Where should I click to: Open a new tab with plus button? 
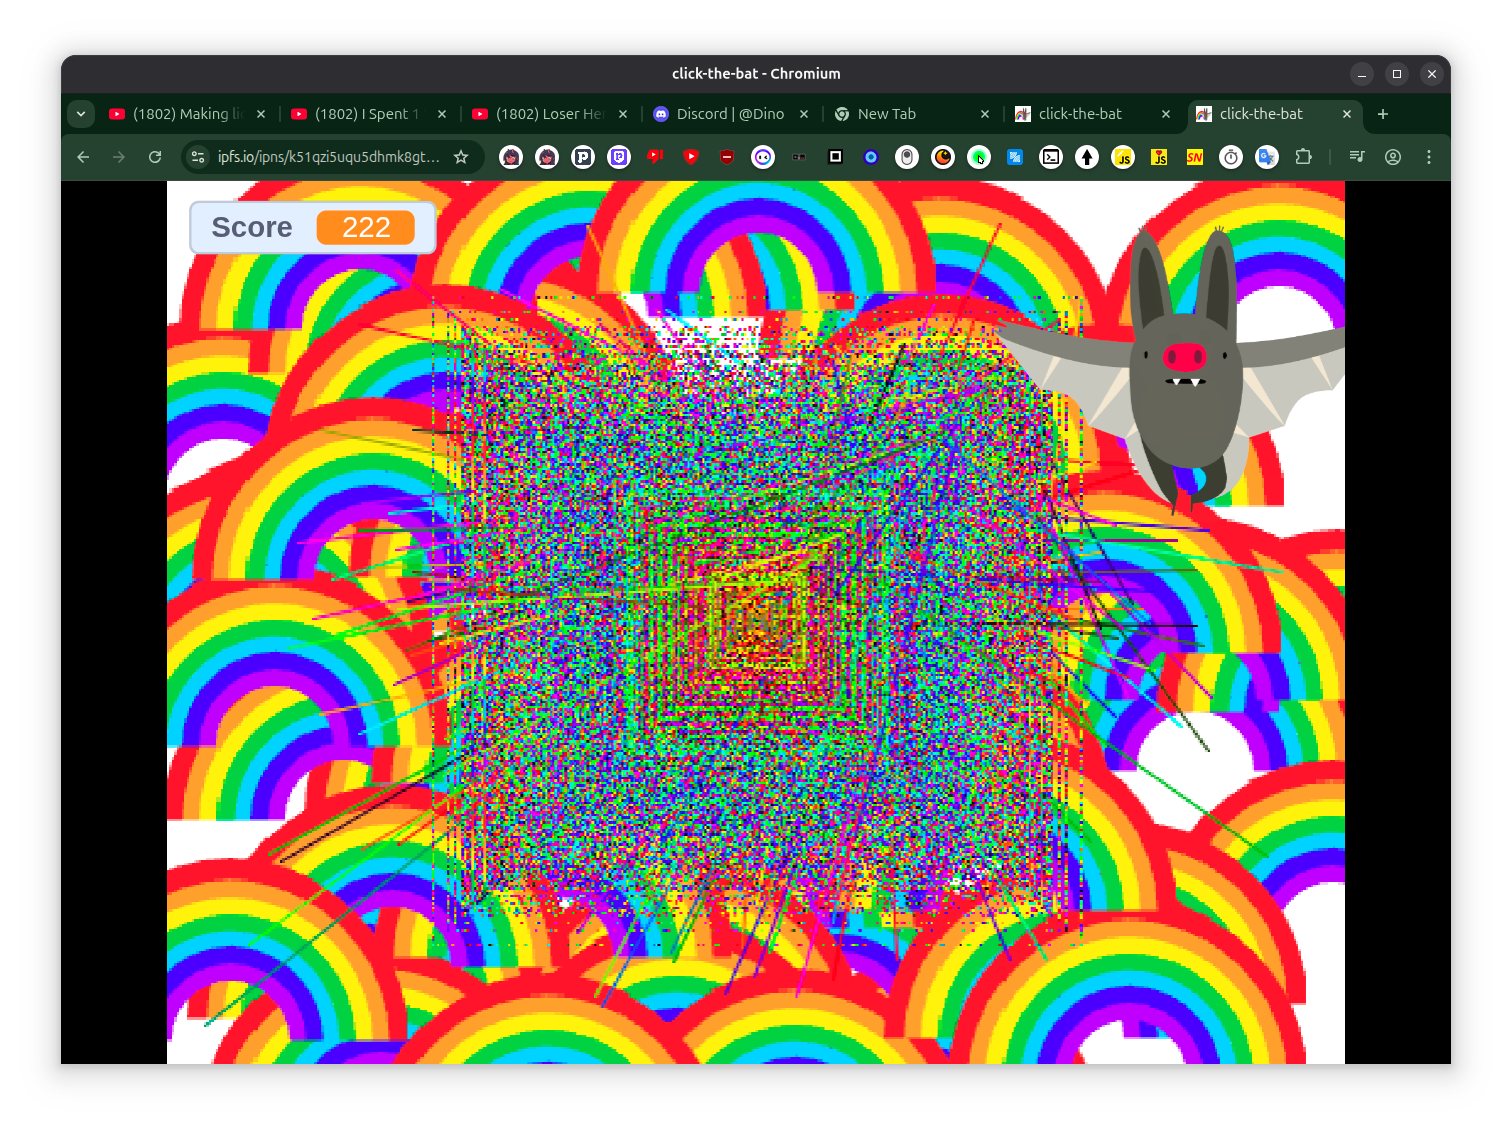coord(1383,114)
